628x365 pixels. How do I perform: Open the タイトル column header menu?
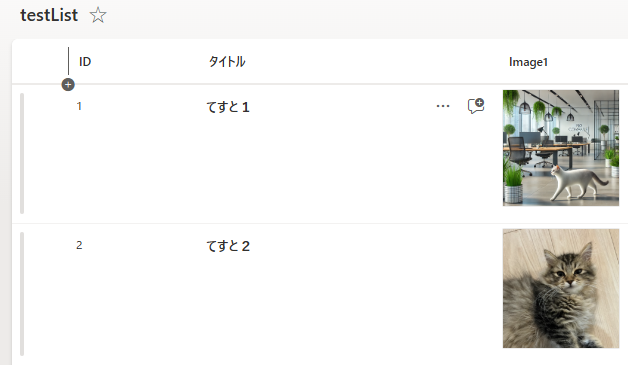click(x=227, y=62)
